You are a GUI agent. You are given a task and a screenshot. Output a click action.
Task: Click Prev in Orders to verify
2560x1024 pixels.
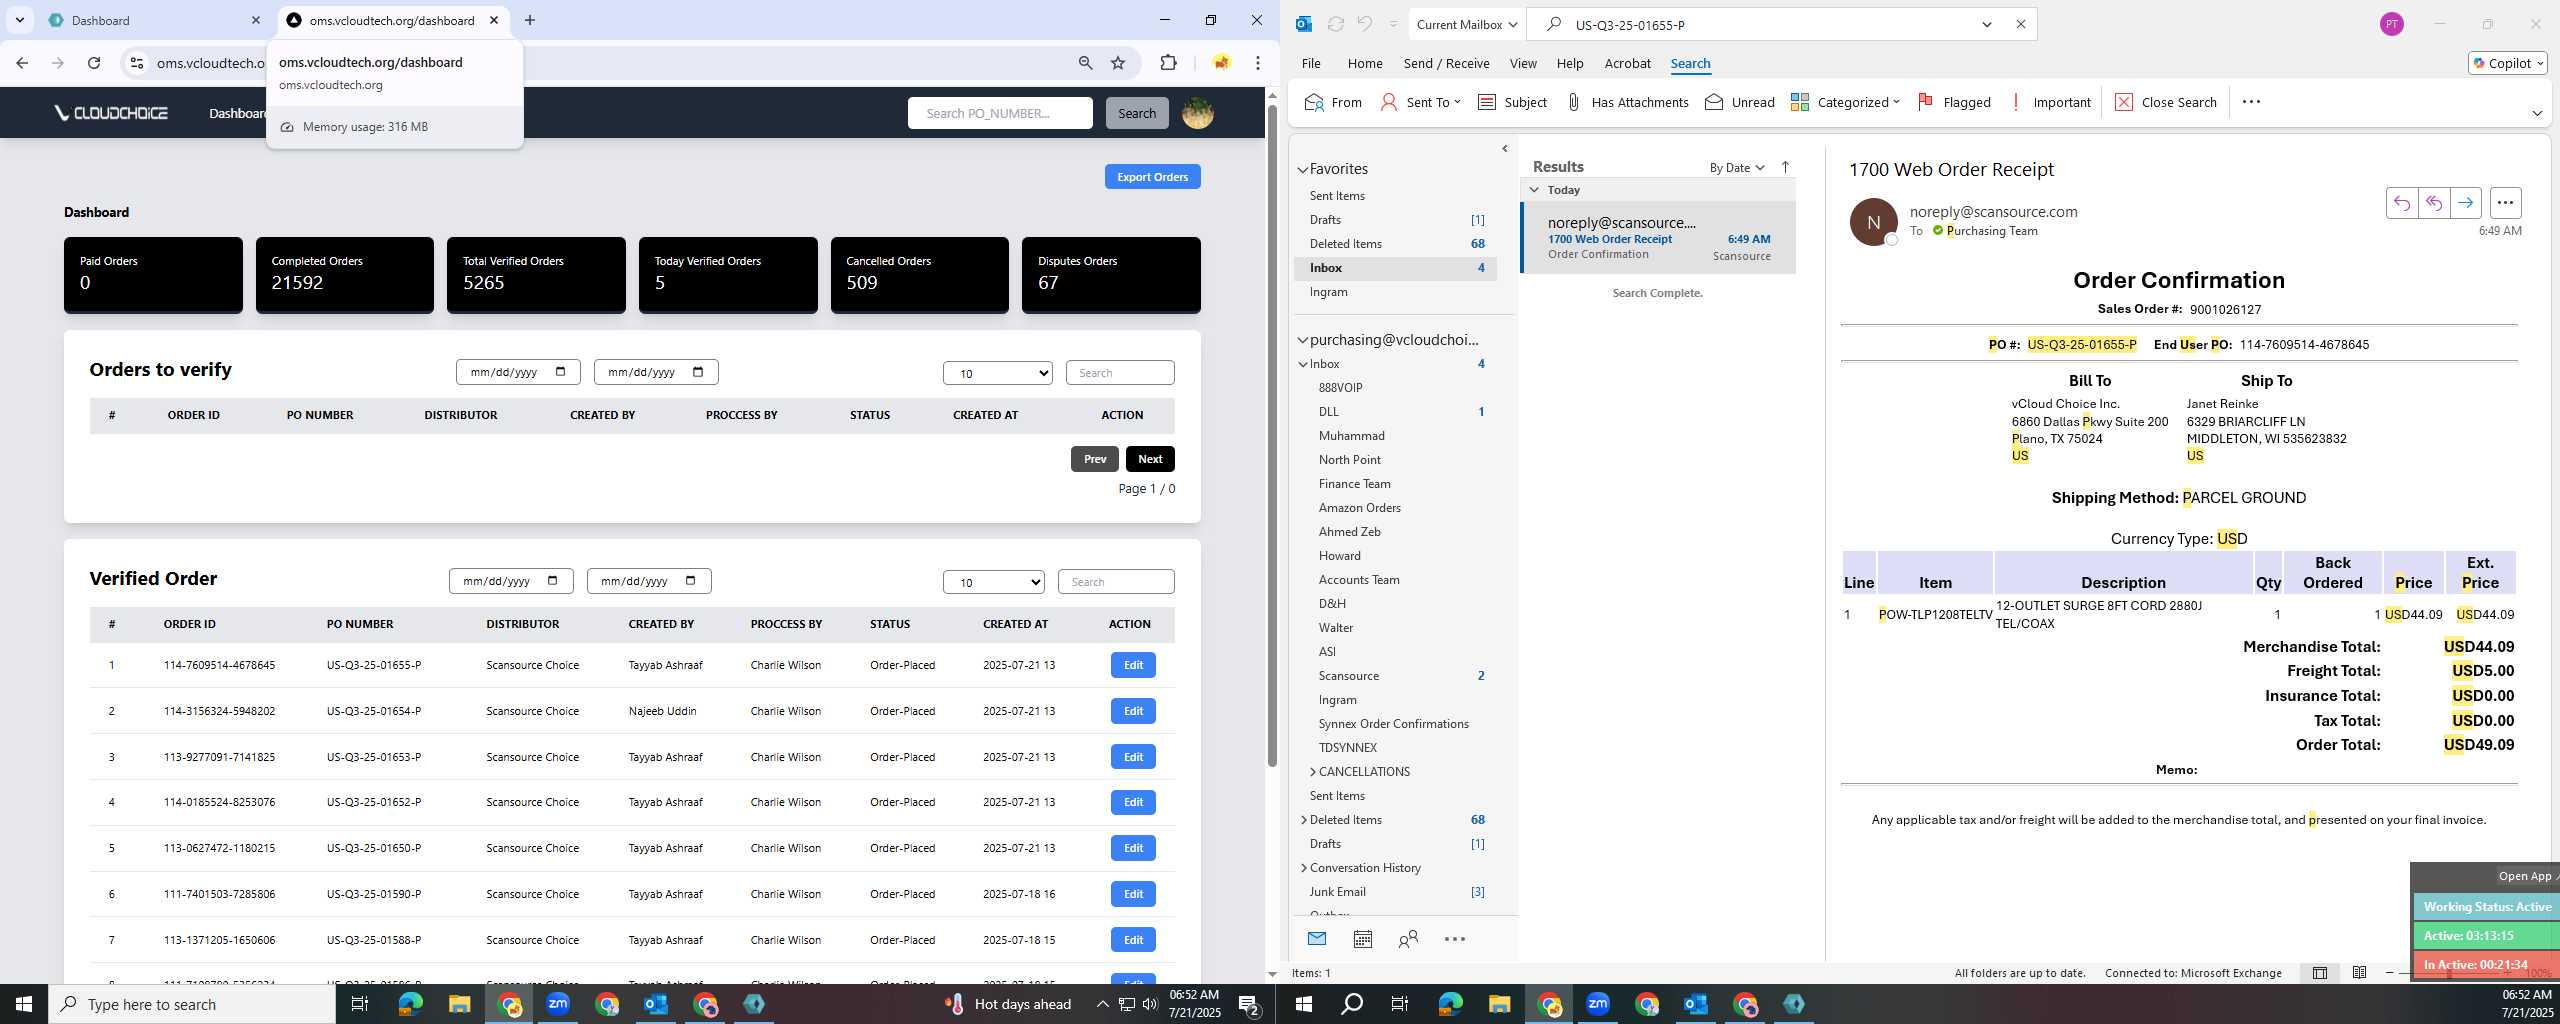1094,459
